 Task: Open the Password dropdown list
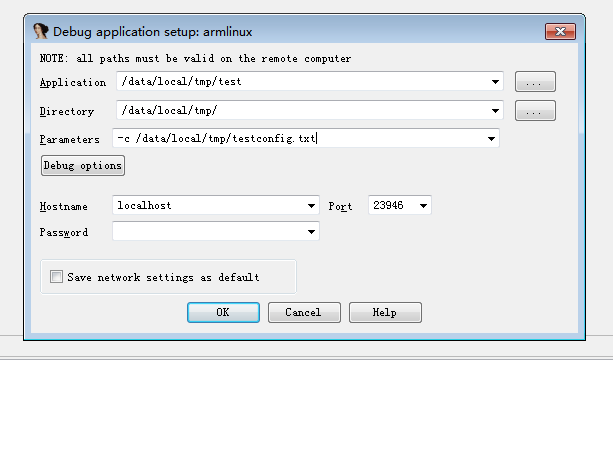tap(311, 232)
